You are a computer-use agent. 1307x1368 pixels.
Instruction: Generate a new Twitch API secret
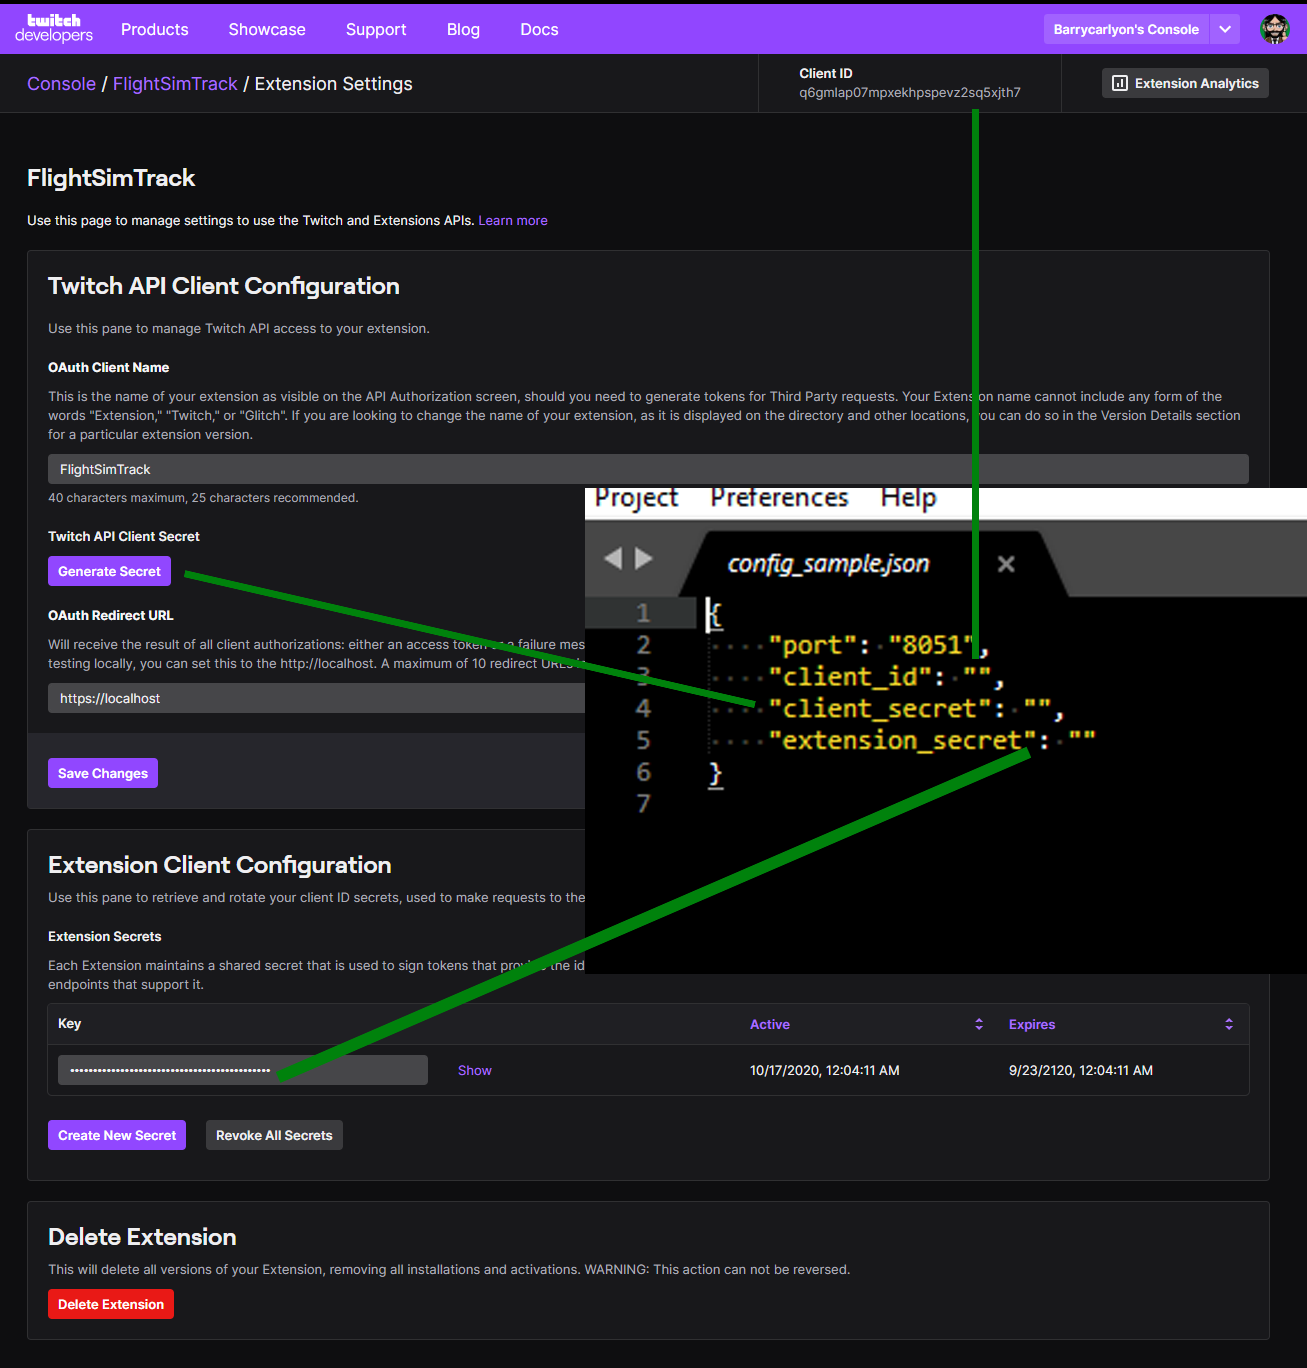coord(109,571)
